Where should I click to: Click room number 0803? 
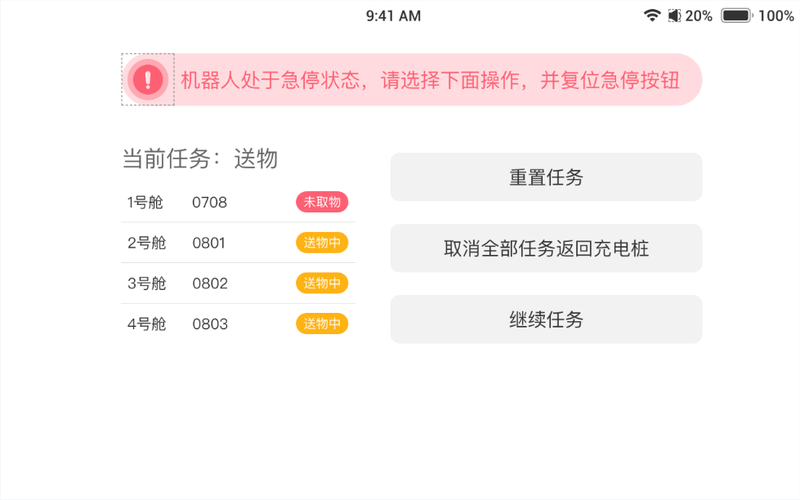[x=210, y=324]
